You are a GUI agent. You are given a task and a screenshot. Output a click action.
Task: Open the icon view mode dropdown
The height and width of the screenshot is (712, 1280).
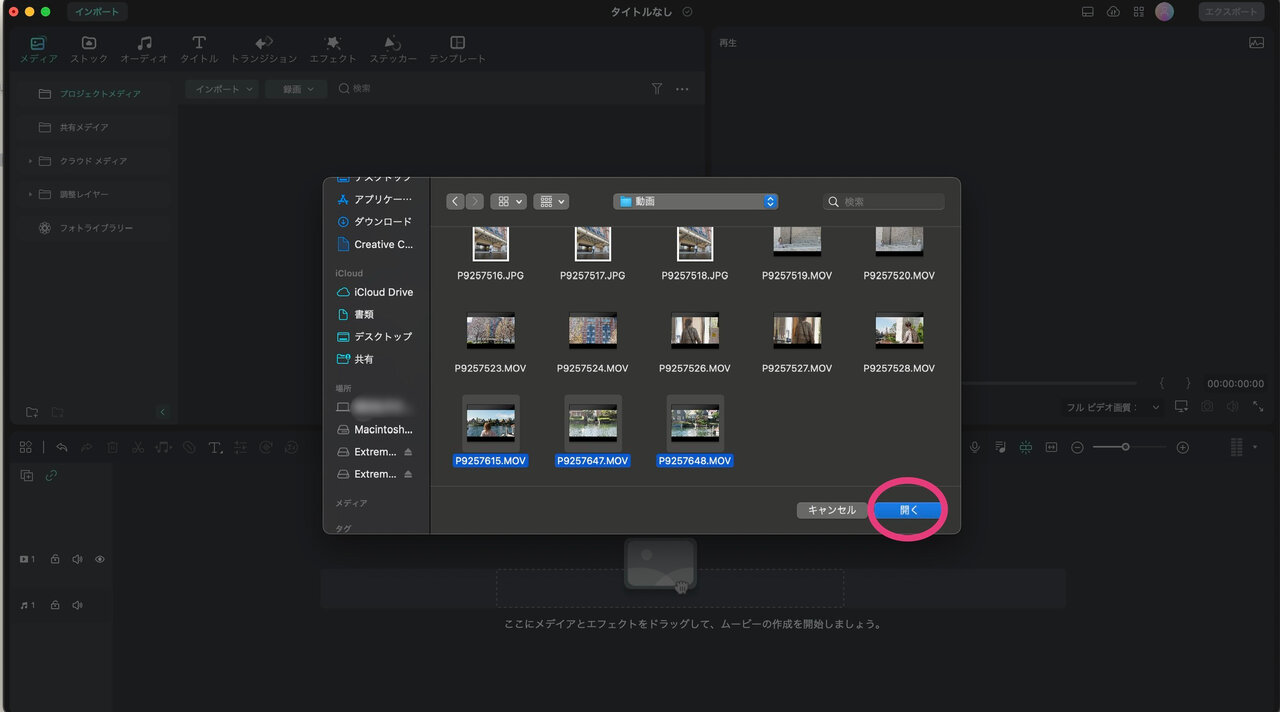508,201
